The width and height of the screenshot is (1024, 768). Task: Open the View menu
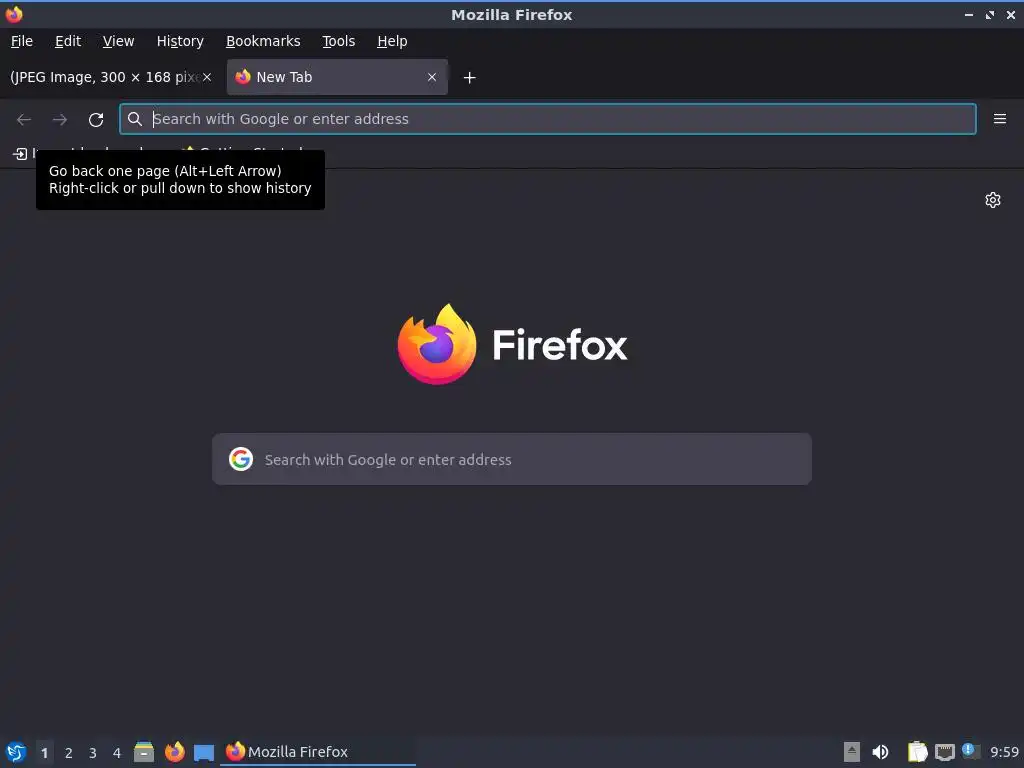point(118,41)
